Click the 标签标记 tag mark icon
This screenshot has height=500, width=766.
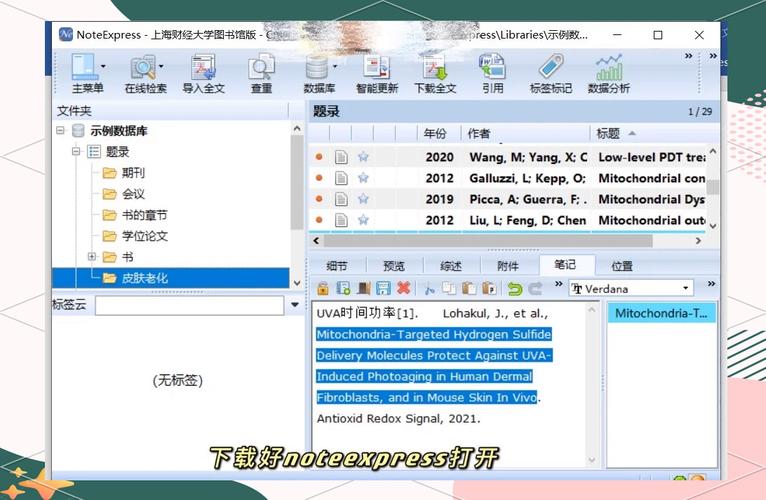551,67
